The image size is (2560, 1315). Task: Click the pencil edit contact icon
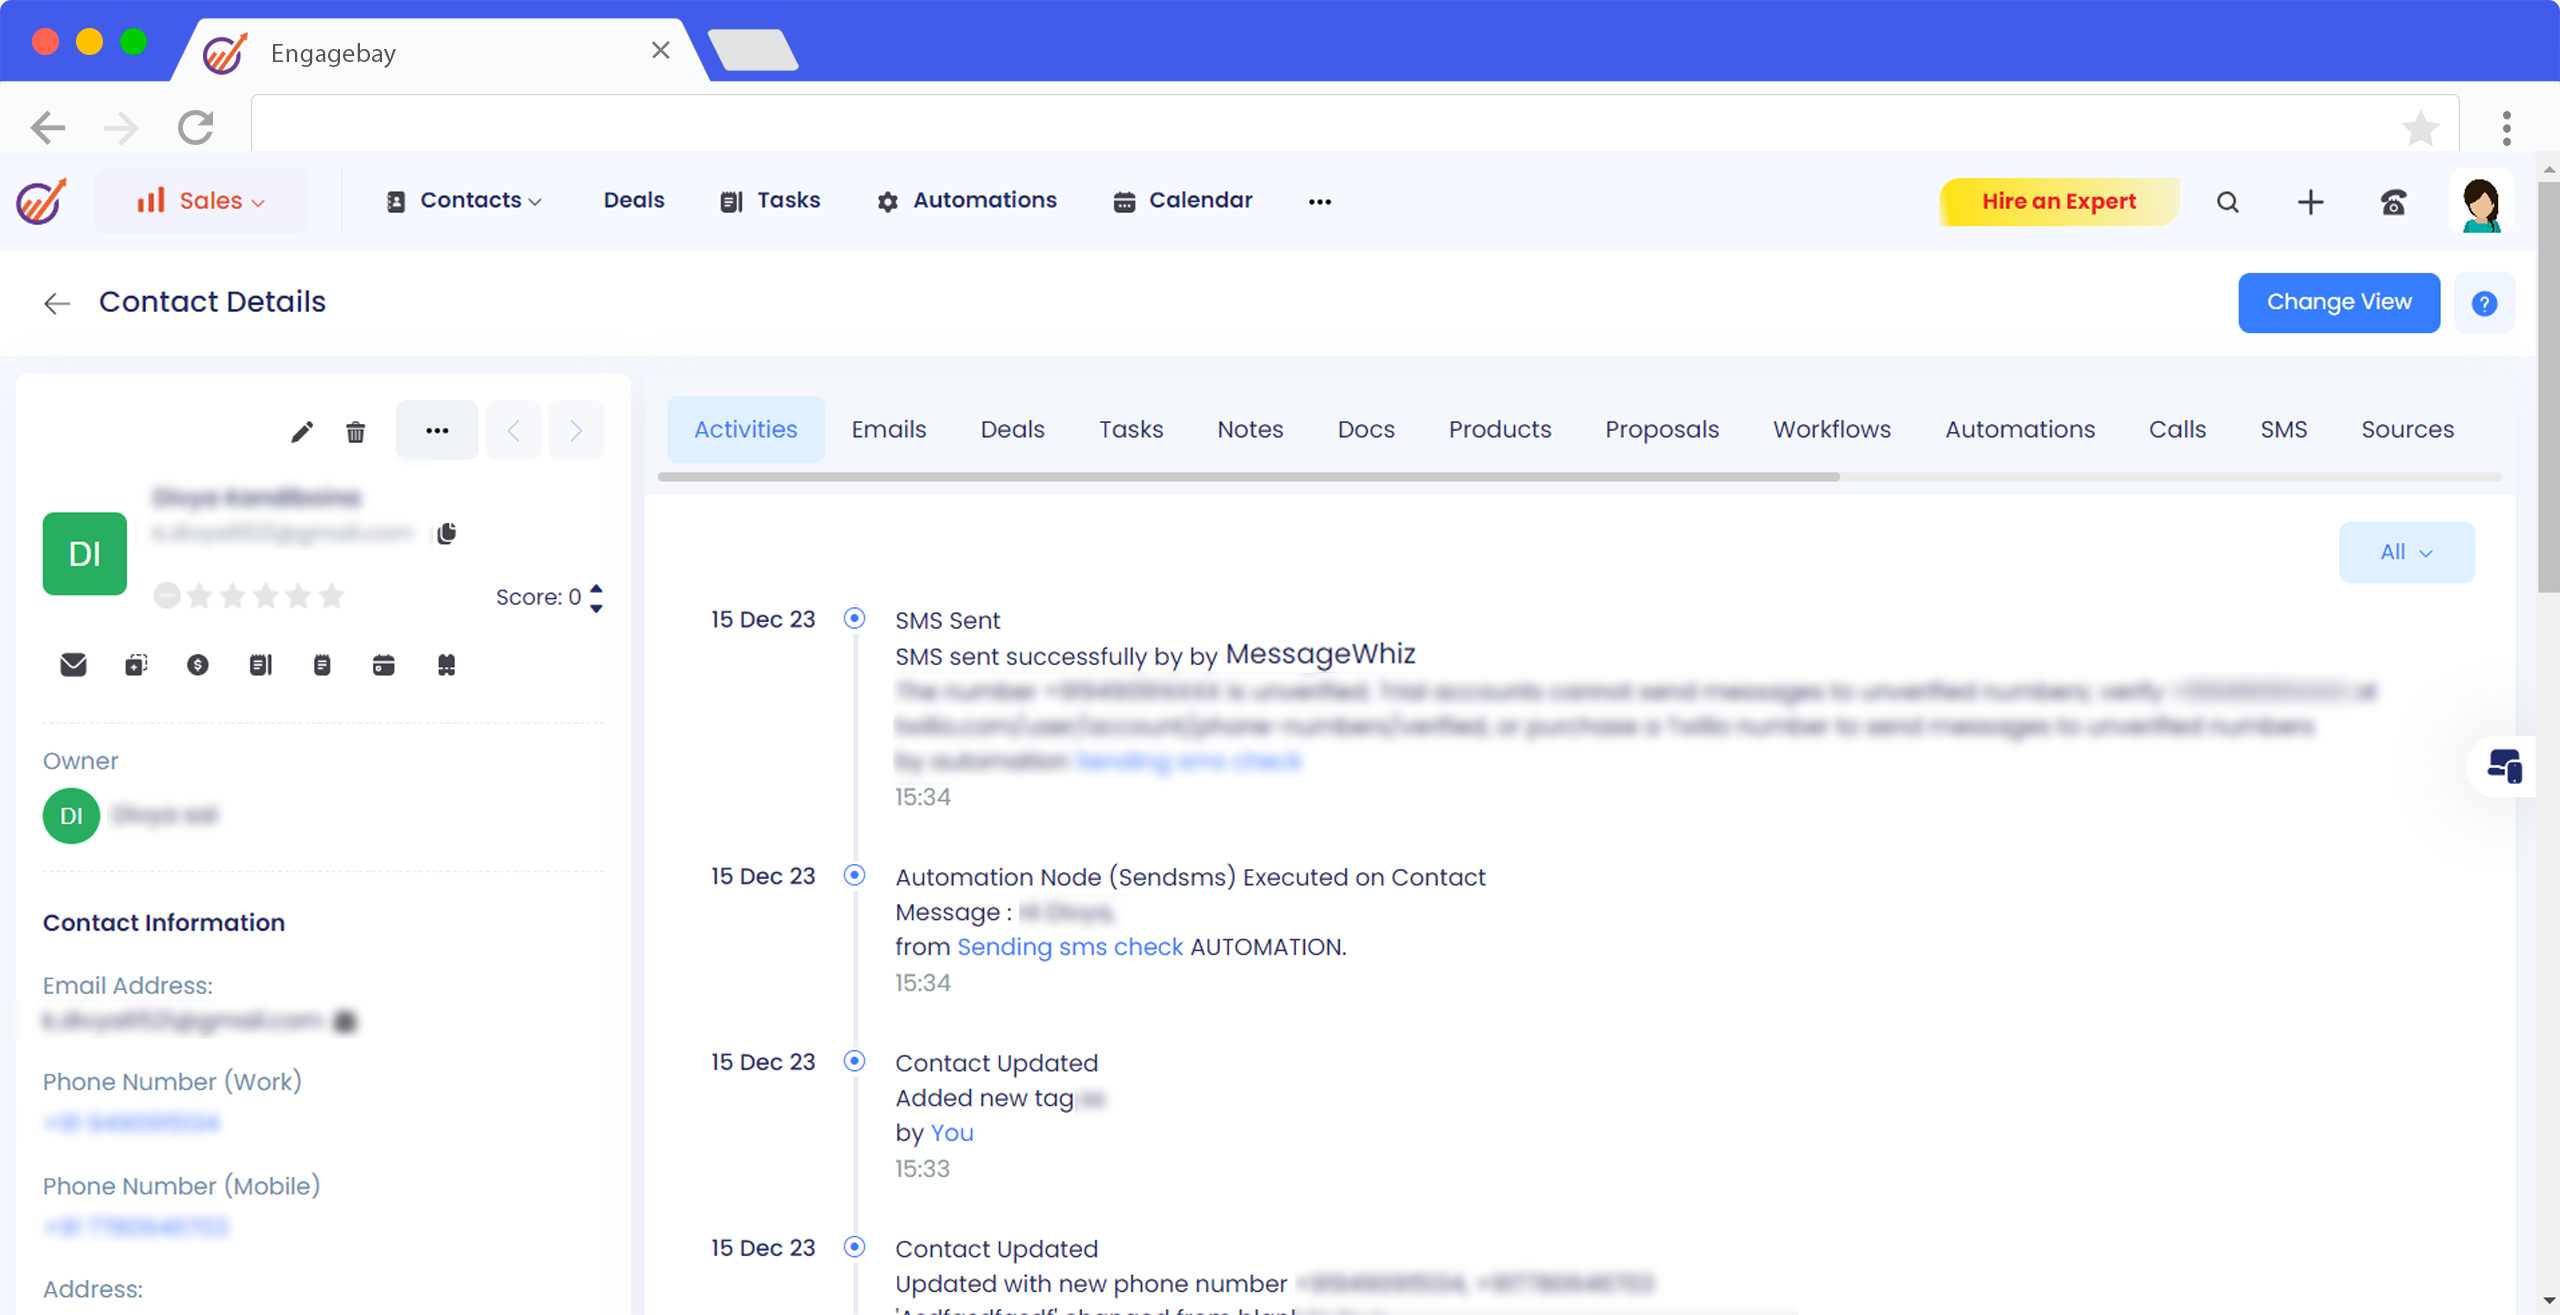tap(302, 431)
